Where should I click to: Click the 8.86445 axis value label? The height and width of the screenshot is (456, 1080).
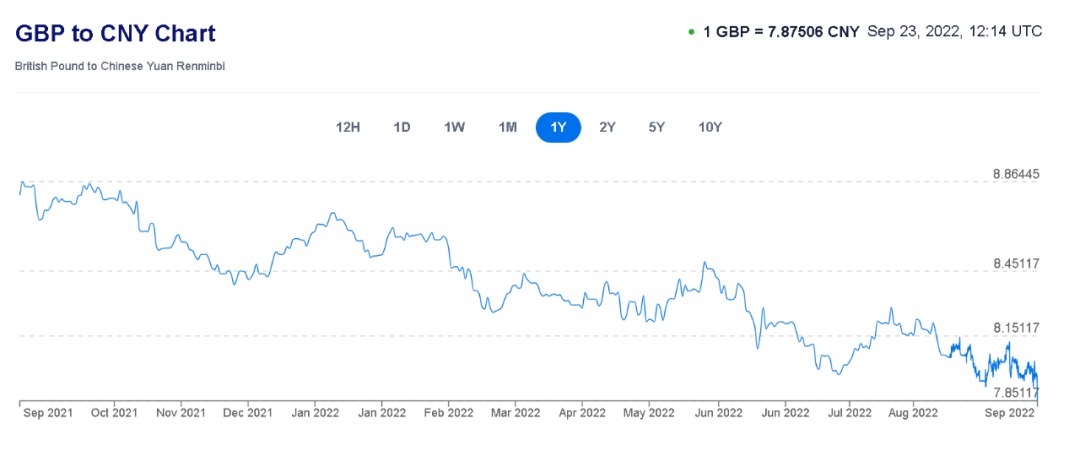click(x=1016, y=174)
